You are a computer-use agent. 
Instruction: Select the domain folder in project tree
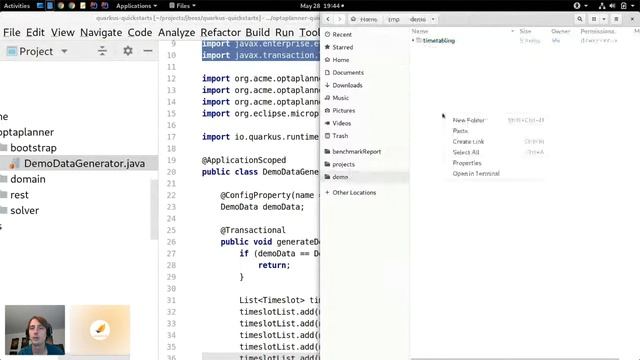pos(28,179)
